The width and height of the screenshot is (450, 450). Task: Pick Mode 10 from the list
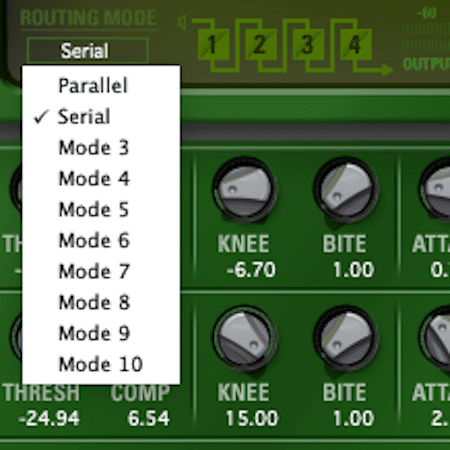[x=101, y=364]
